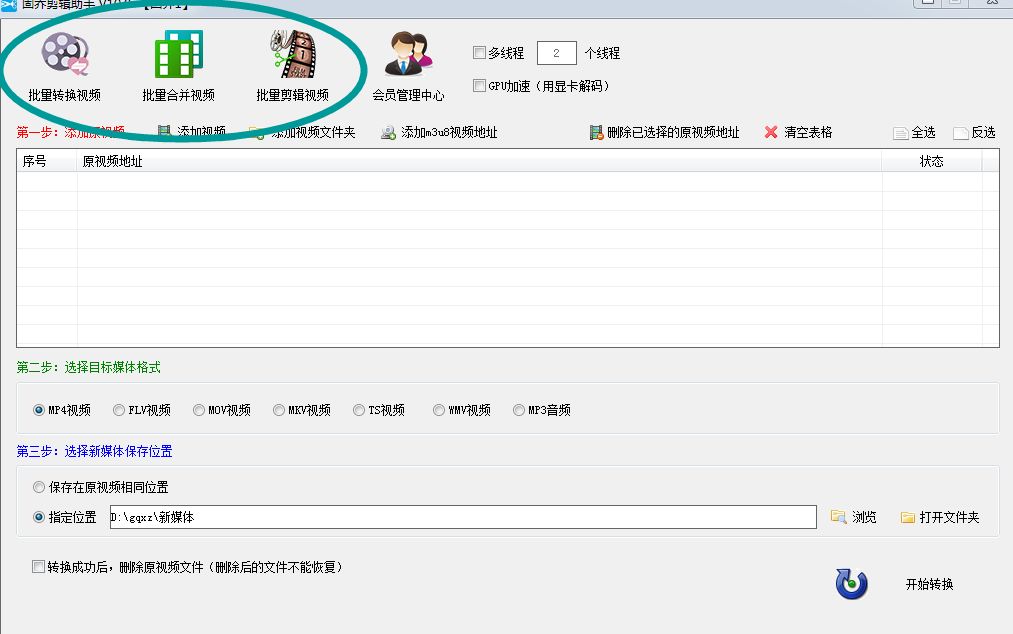Click 批量合并视频 label text
This screenshot has width=1013, height=634.
tap(178, 95)
